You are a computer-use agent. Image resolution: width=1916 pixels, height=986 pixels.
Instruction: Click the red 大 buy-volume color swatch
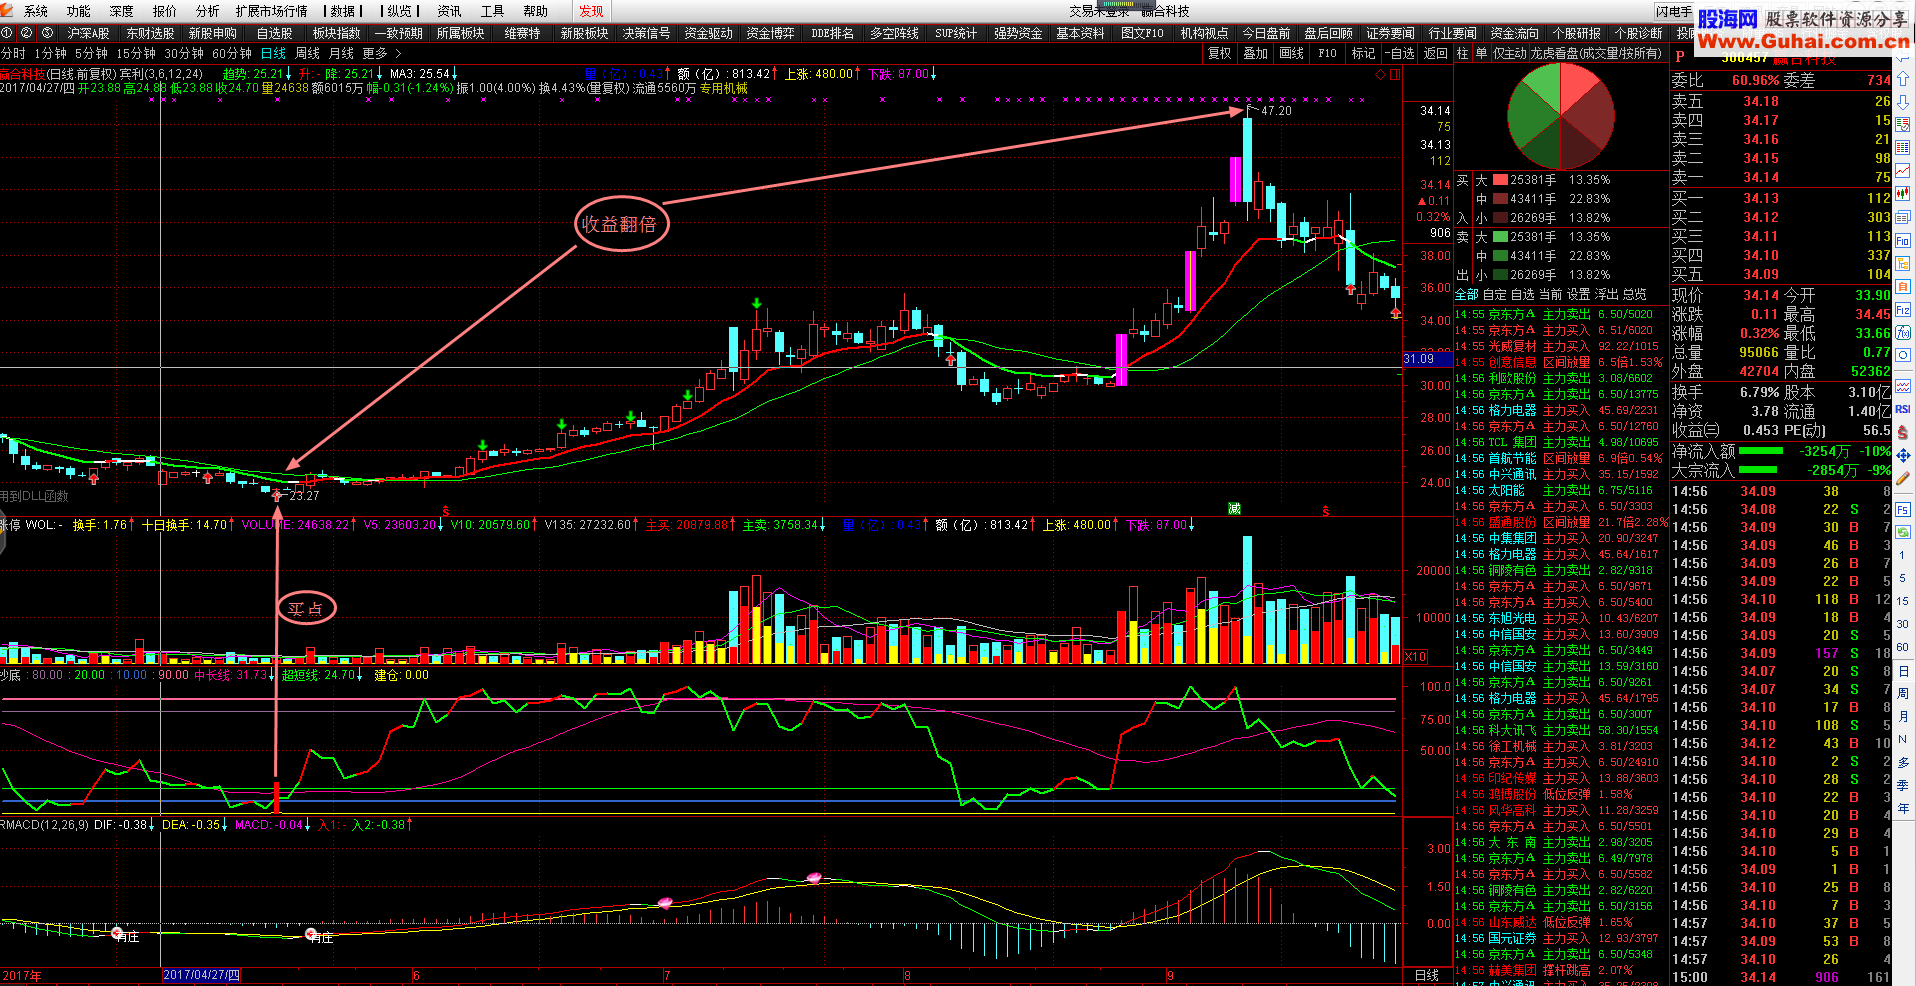coord(1500,180)
